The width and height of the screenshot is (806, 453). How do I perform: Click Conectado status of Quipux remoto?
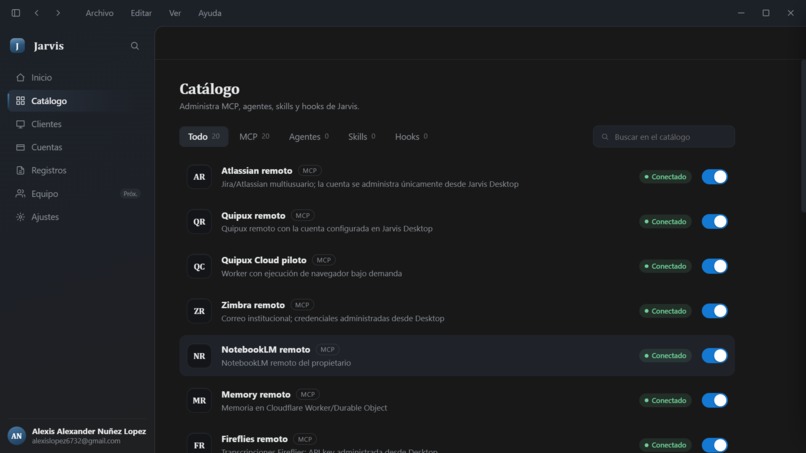pyautogui.click(x=665, y=222)
